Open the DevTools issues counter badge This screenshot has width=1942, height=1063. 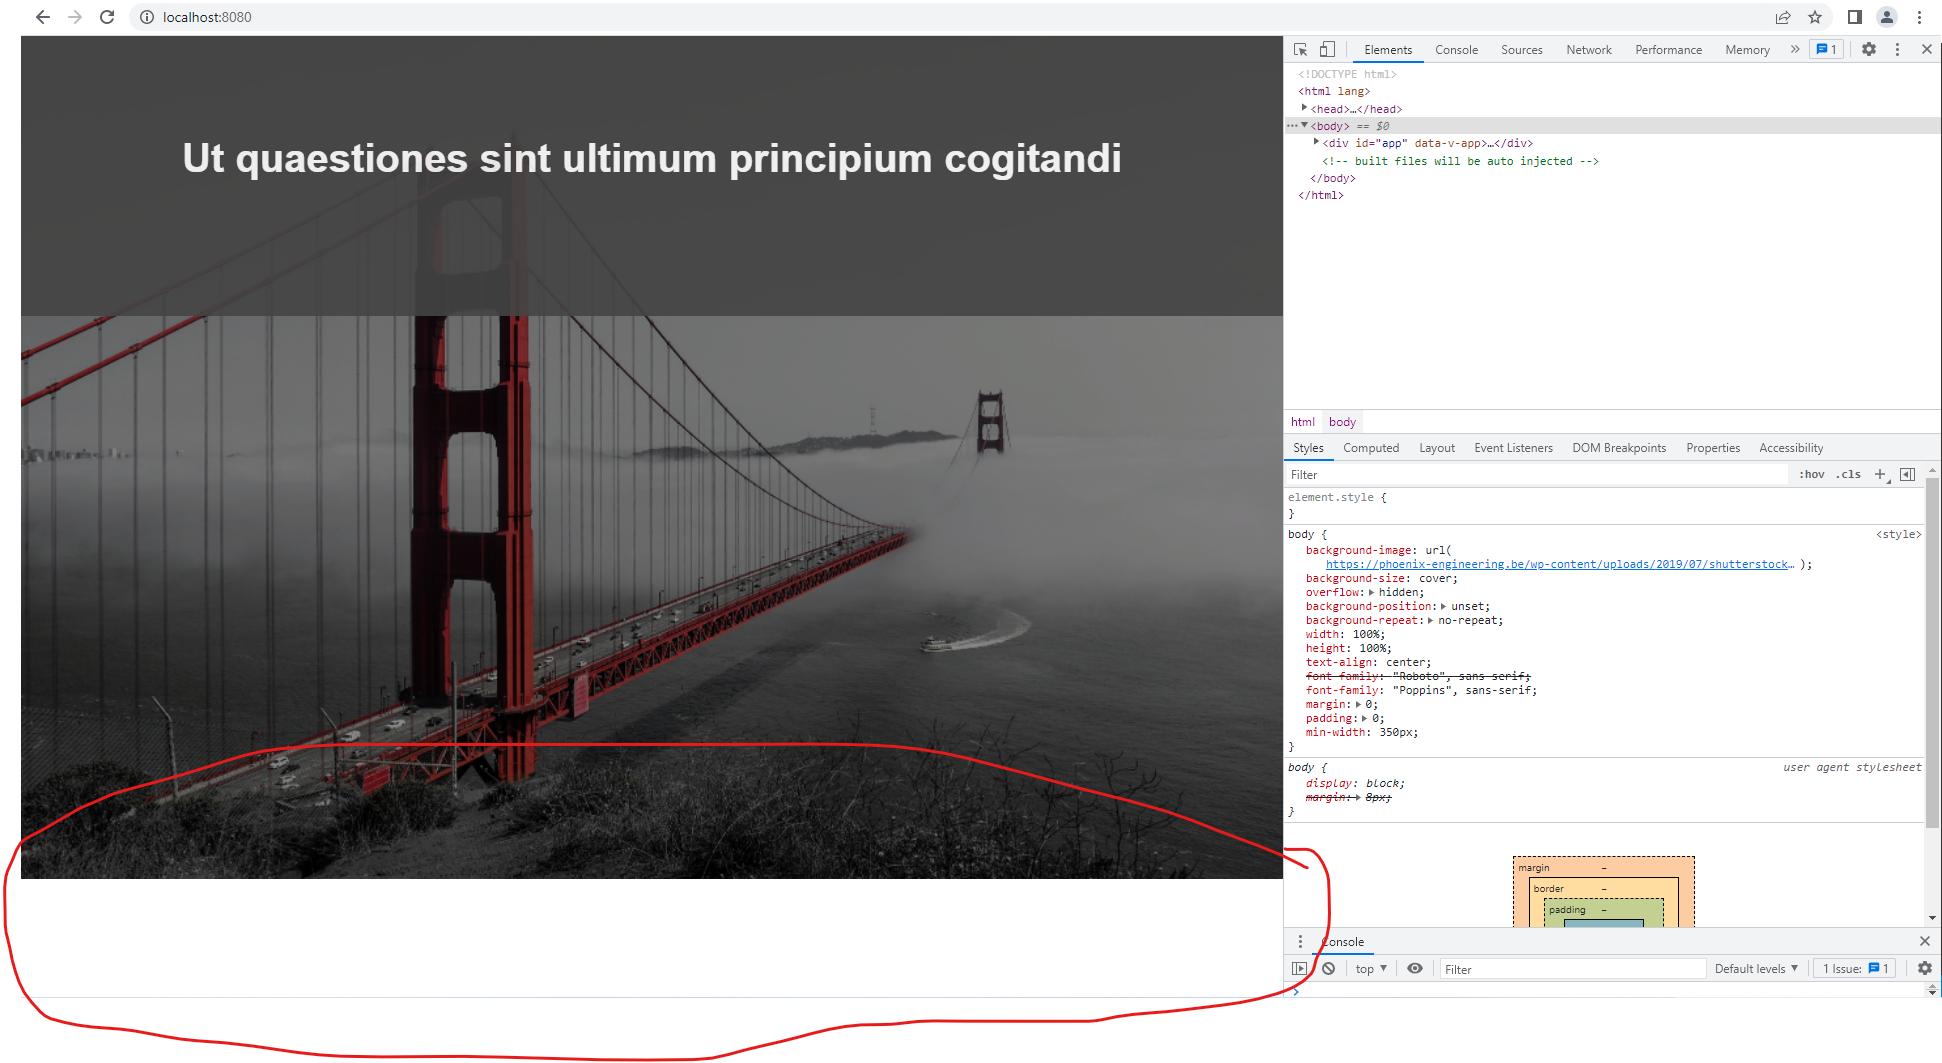[1826, 49]
